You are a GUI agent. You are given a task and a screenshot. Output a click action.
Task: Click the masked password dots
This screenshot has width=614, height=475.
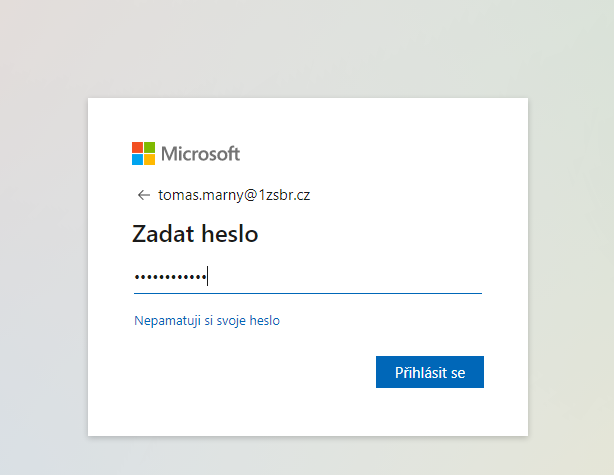170,278
